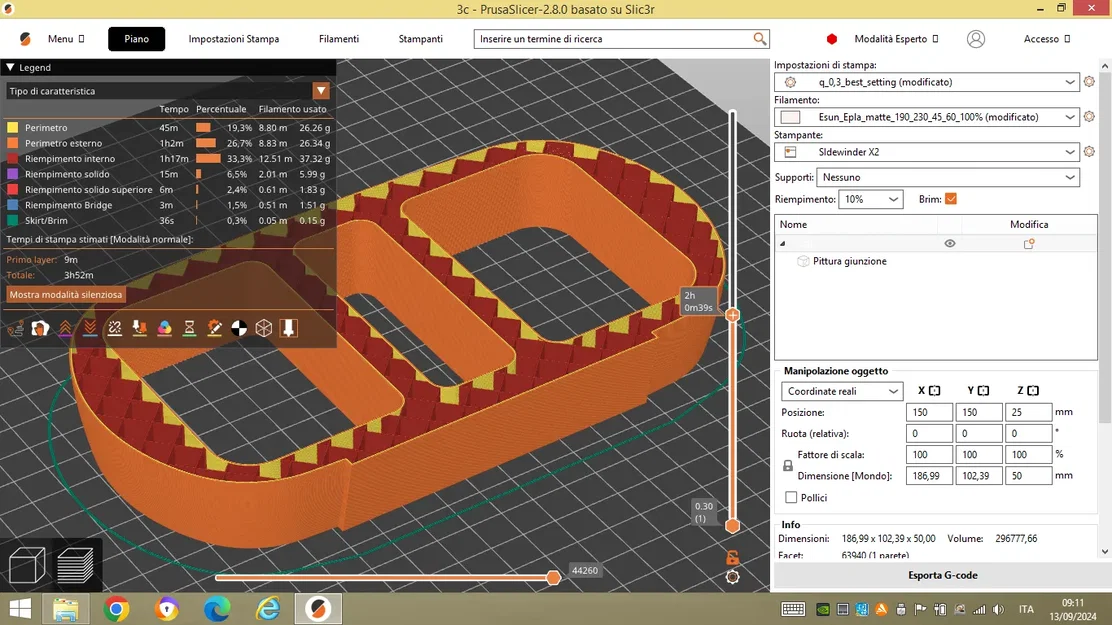Viewport: 1112px width, 625px height.
Task: Open File Explorer from taskbar
Action: (66, 609)
